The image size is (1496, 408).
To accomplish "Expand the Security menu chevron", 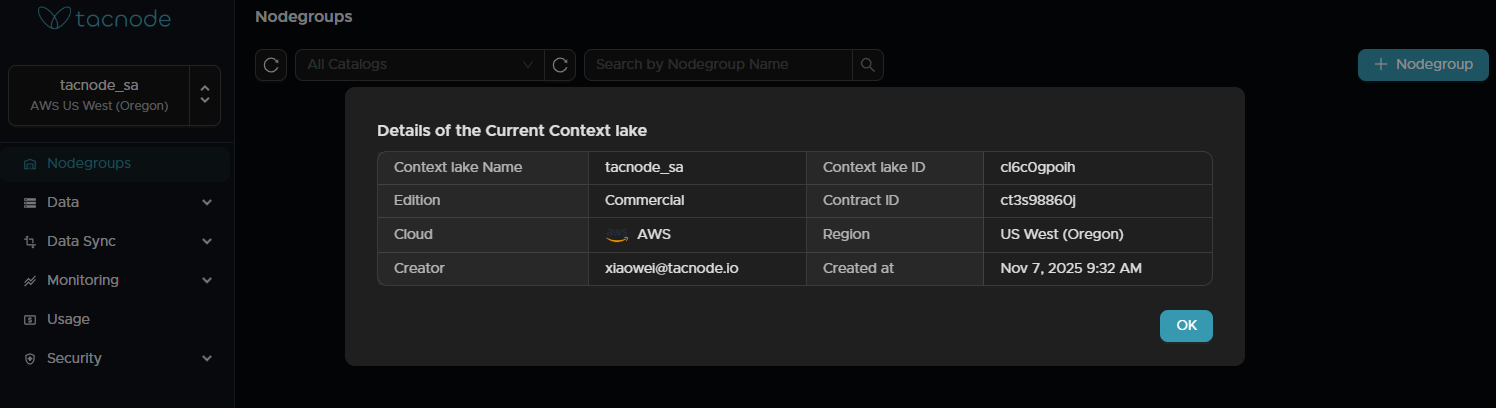I will click(207, 358).
